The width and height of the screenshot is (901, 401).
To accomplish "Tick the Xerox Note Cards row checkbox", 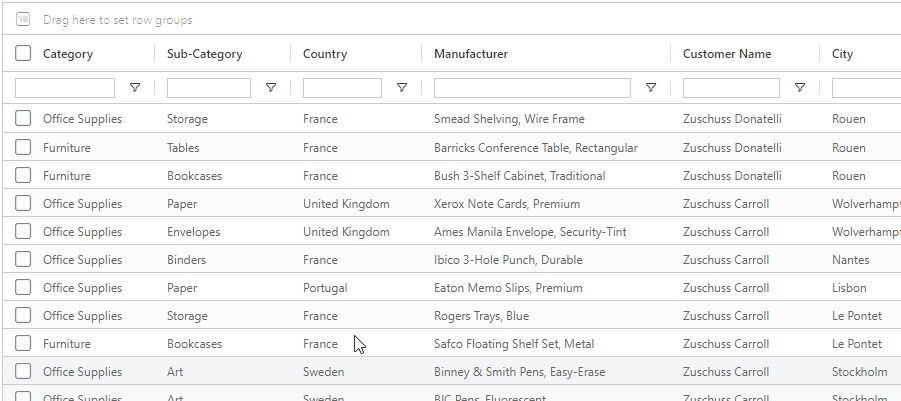I will (x=23, y=203).
